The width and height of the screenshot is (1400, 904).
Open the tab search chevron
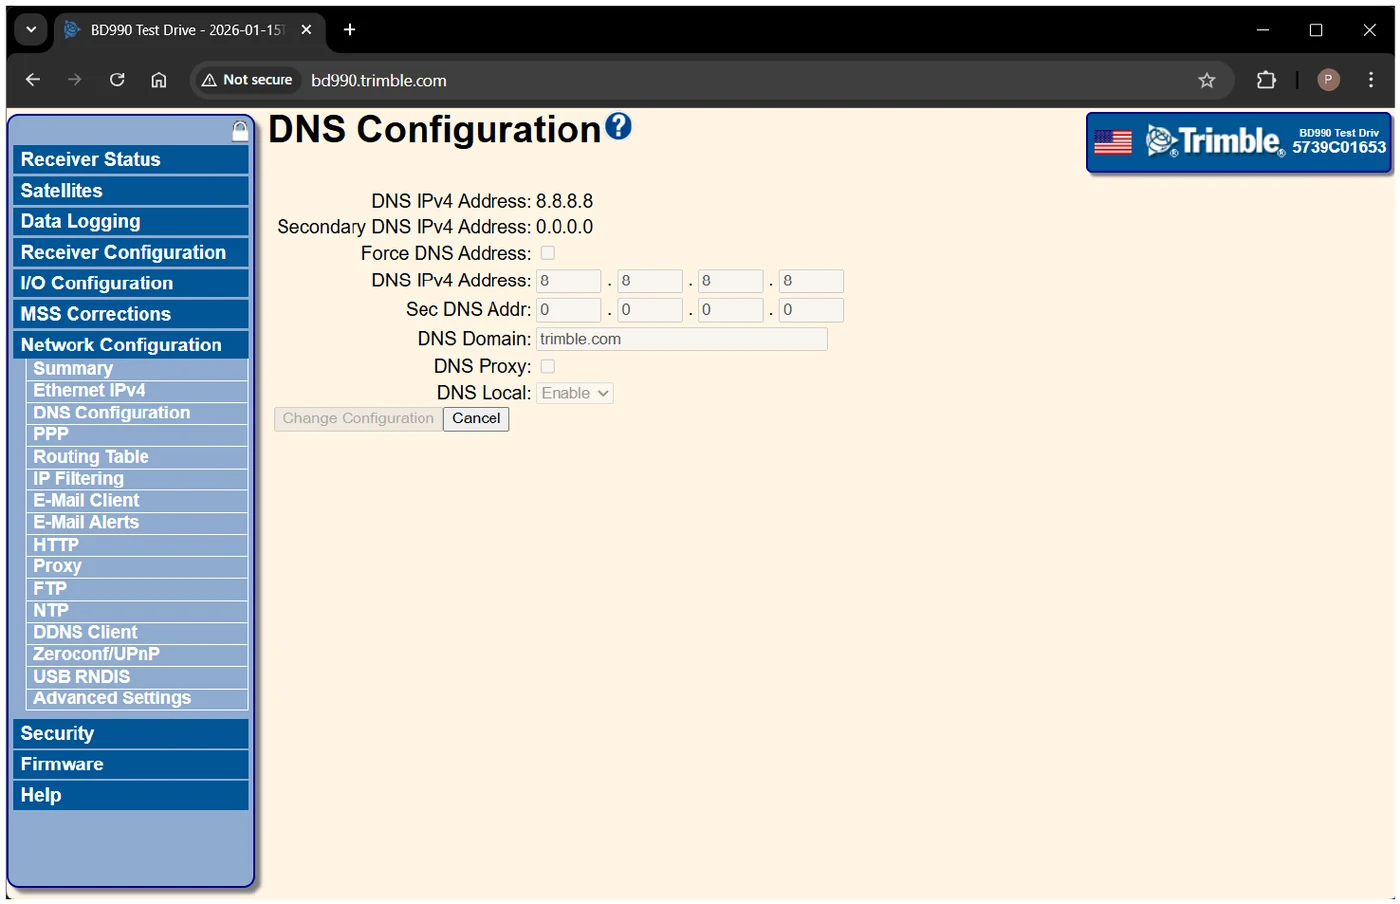[31, 30]
